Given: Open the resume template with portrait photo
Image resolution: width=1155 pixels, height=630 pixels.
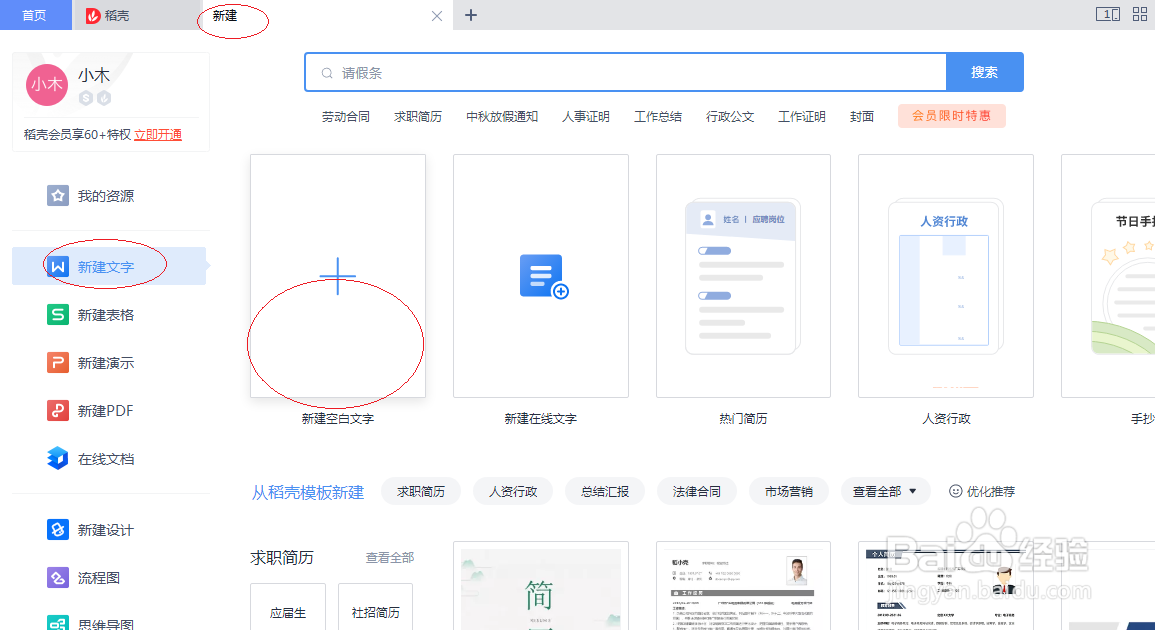Looking at the screenshot, I should (x=743, y=586).
